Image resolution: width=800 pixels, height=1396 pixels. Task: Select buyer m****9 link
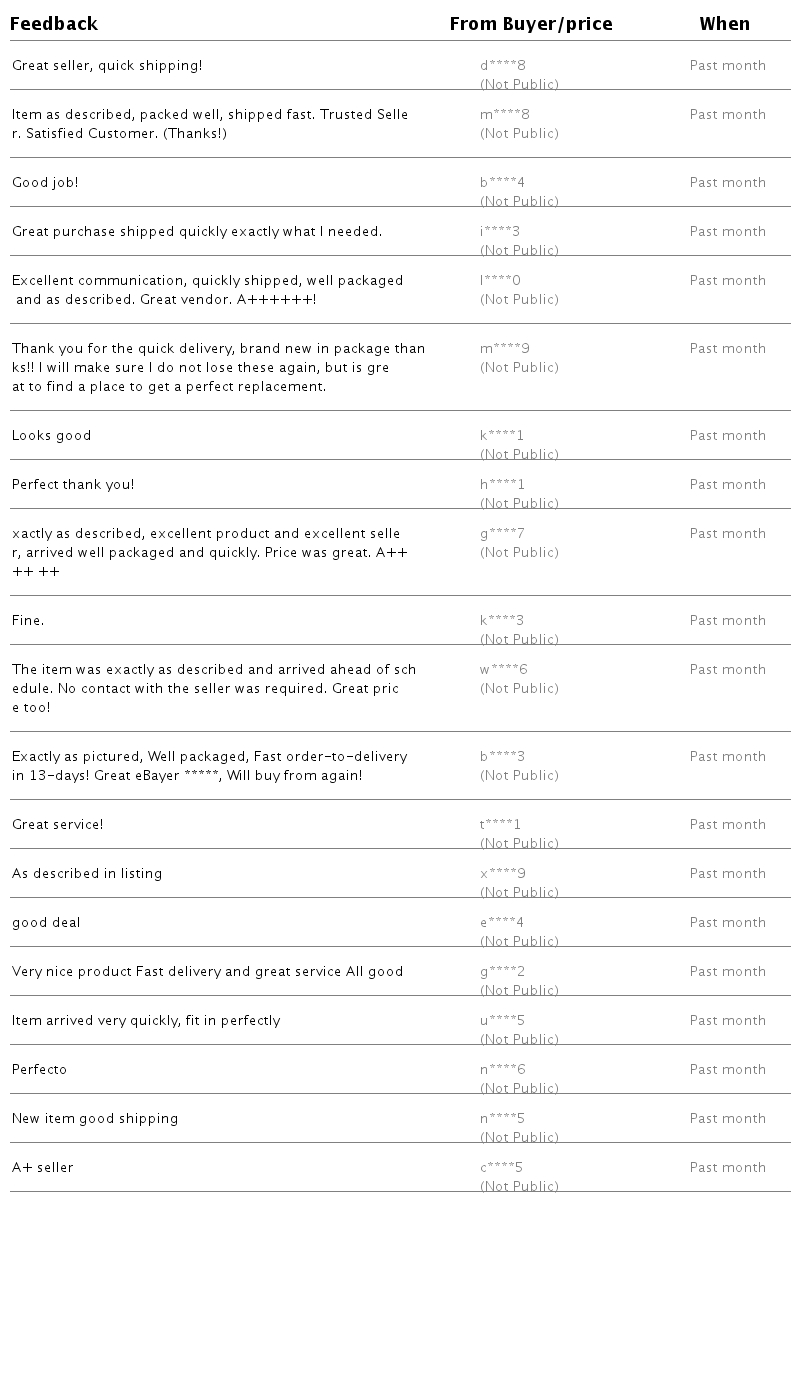pos(505,349)
